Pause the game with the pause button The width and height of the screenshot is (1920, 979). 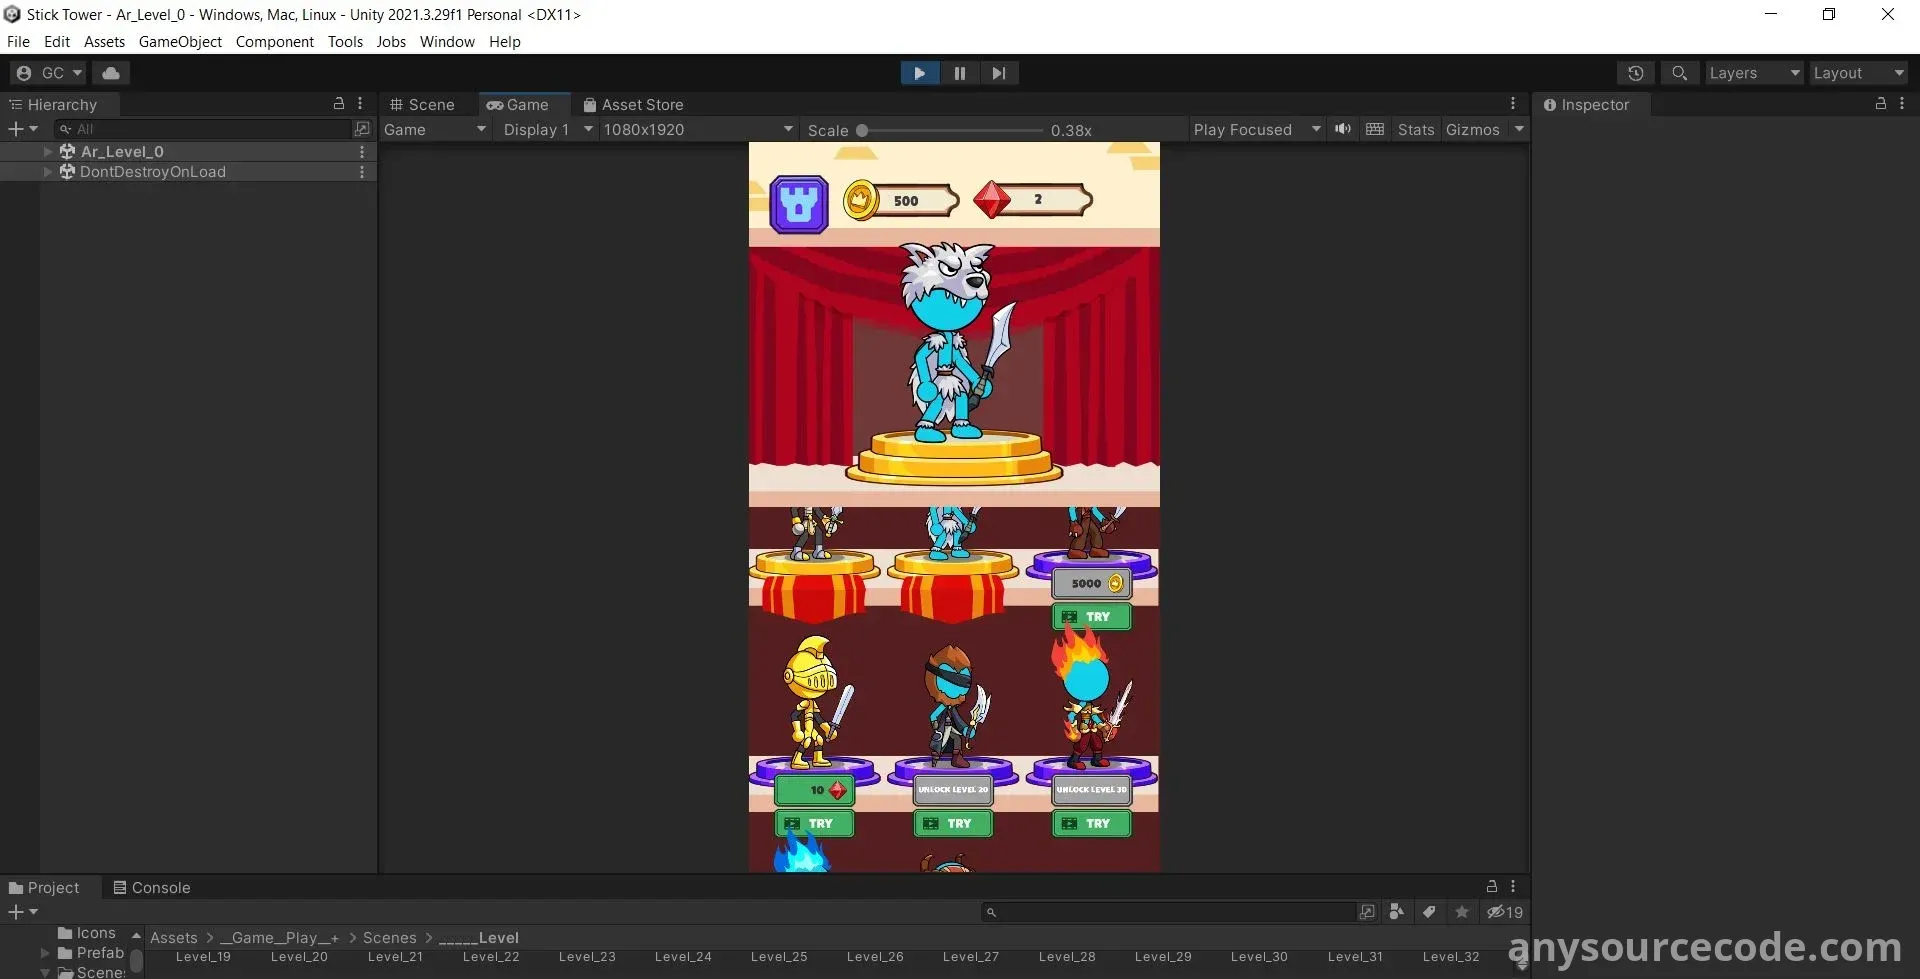click(959, 73)
